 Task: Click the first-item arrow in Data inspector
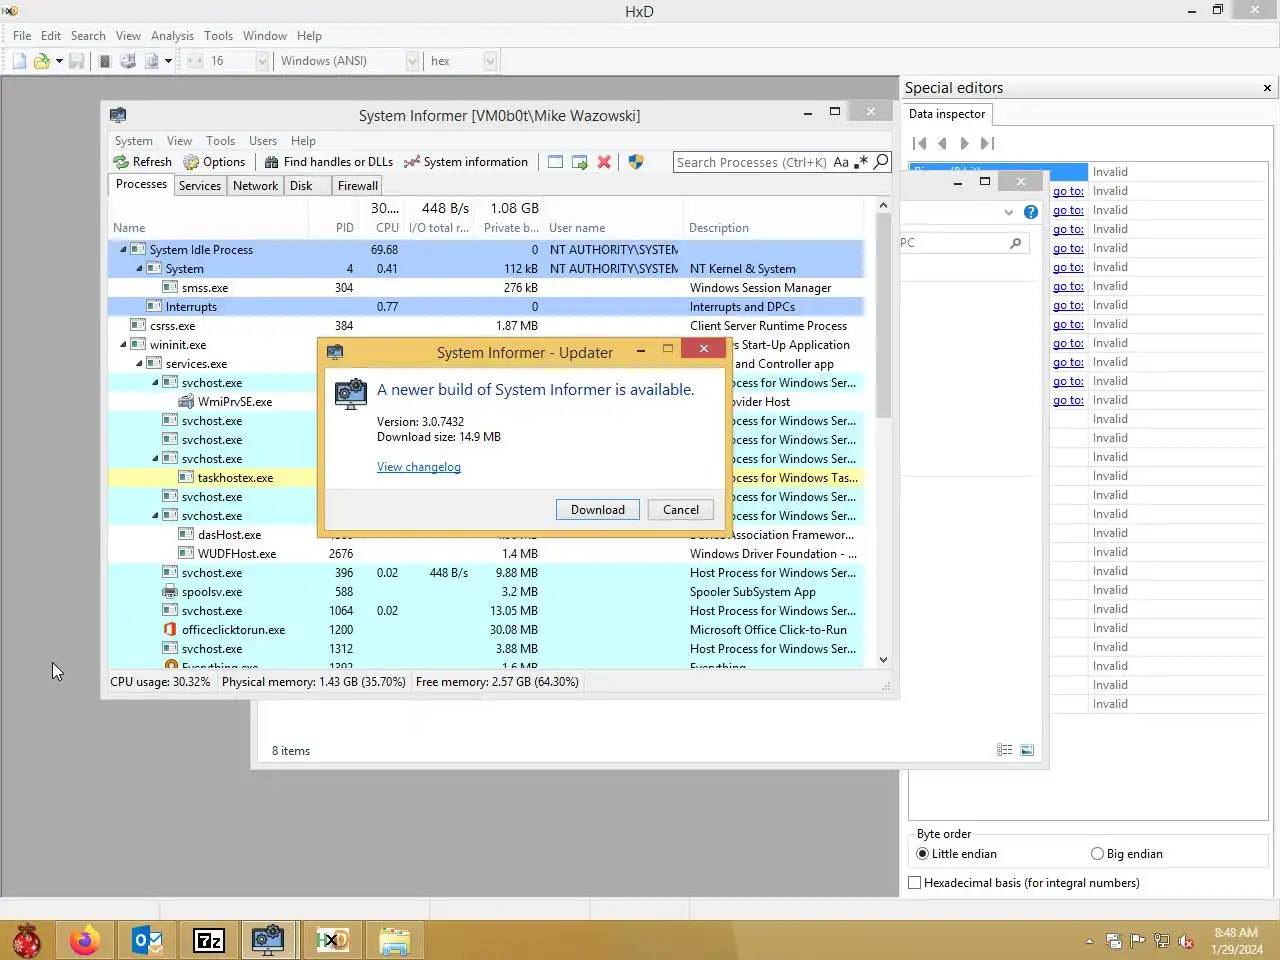point(920,144)
